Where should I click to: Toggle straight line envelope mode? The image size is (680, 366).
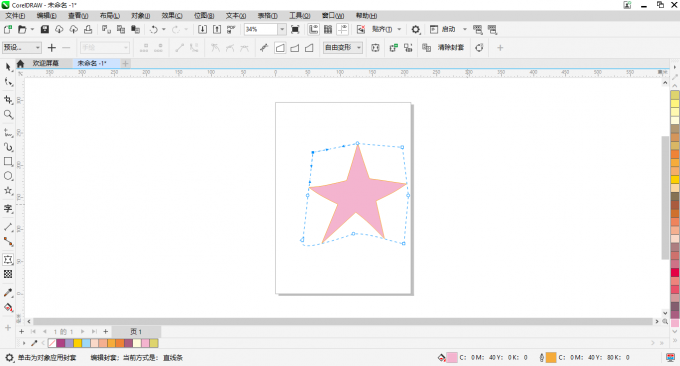[x=280, y=48]
